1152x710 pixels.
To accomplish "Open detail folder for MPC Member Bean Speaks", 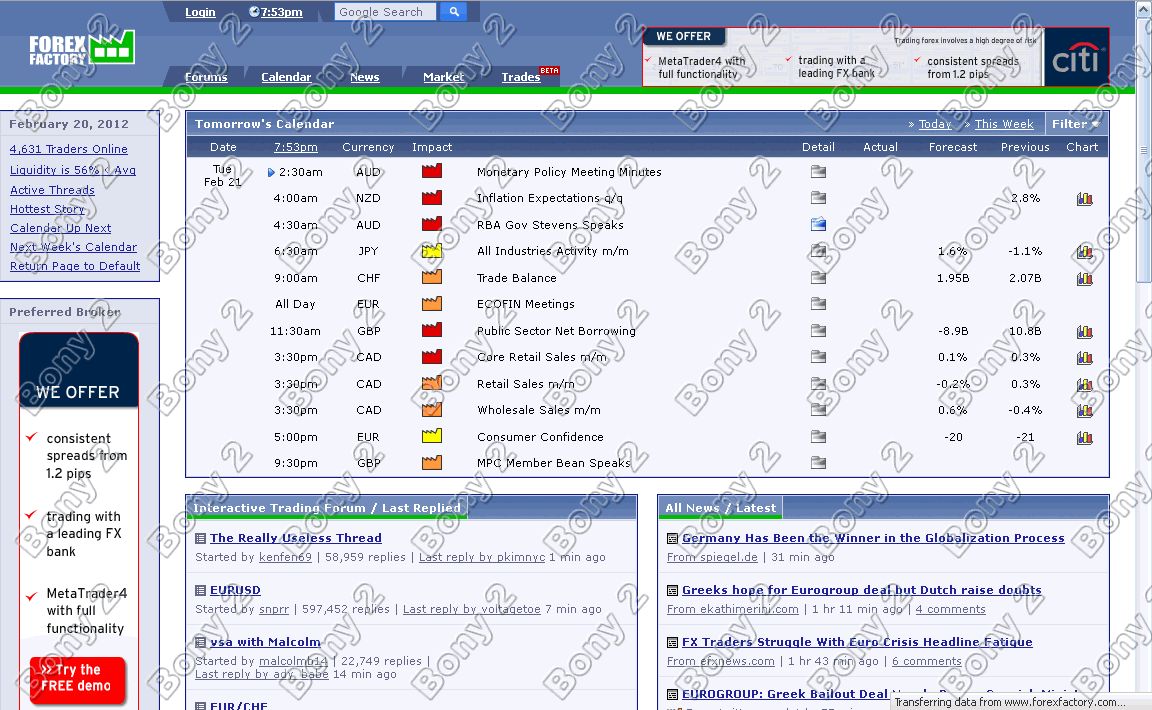I will (x=818, y=463).
